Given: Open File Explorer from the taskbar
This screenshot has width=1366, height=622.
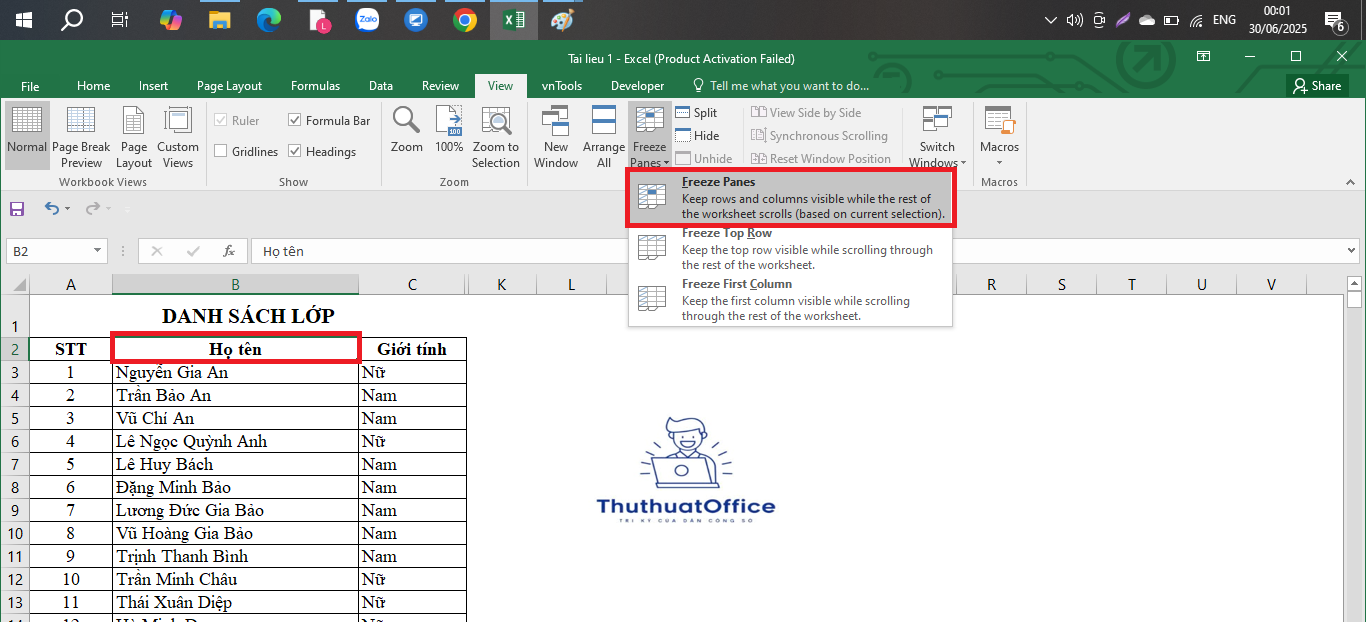Looking at the screenshot, I should (219, 19).
